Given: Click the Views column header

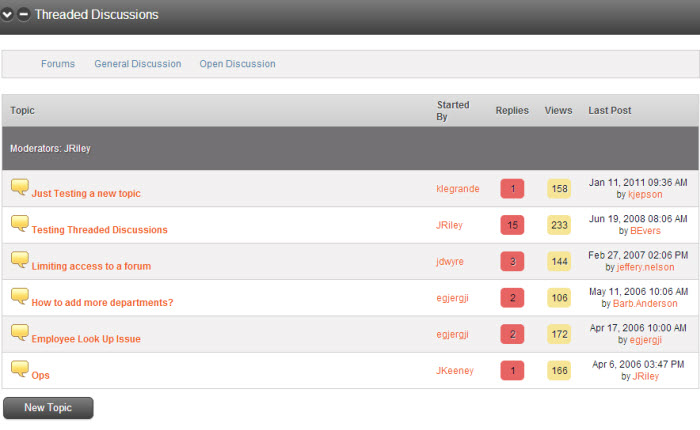Looking at the screenshot, I should [x=558, y=110].
